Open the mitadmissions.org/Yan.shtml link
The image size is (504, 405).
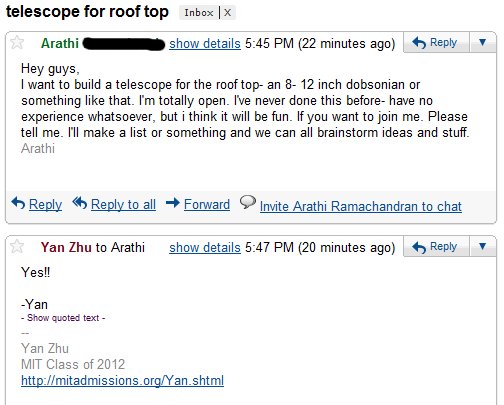point(122,380)
